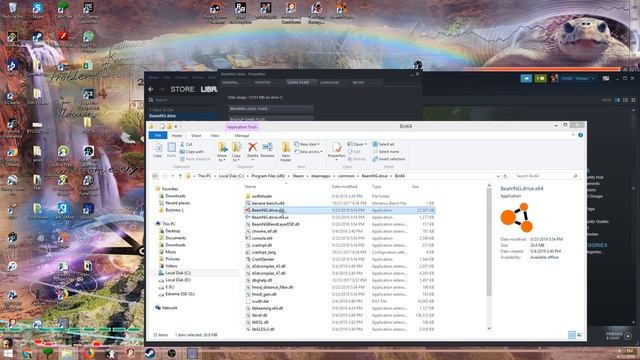Select the swiftshader folder row
The height and width of the screenshot is (360, 640).
340,196
